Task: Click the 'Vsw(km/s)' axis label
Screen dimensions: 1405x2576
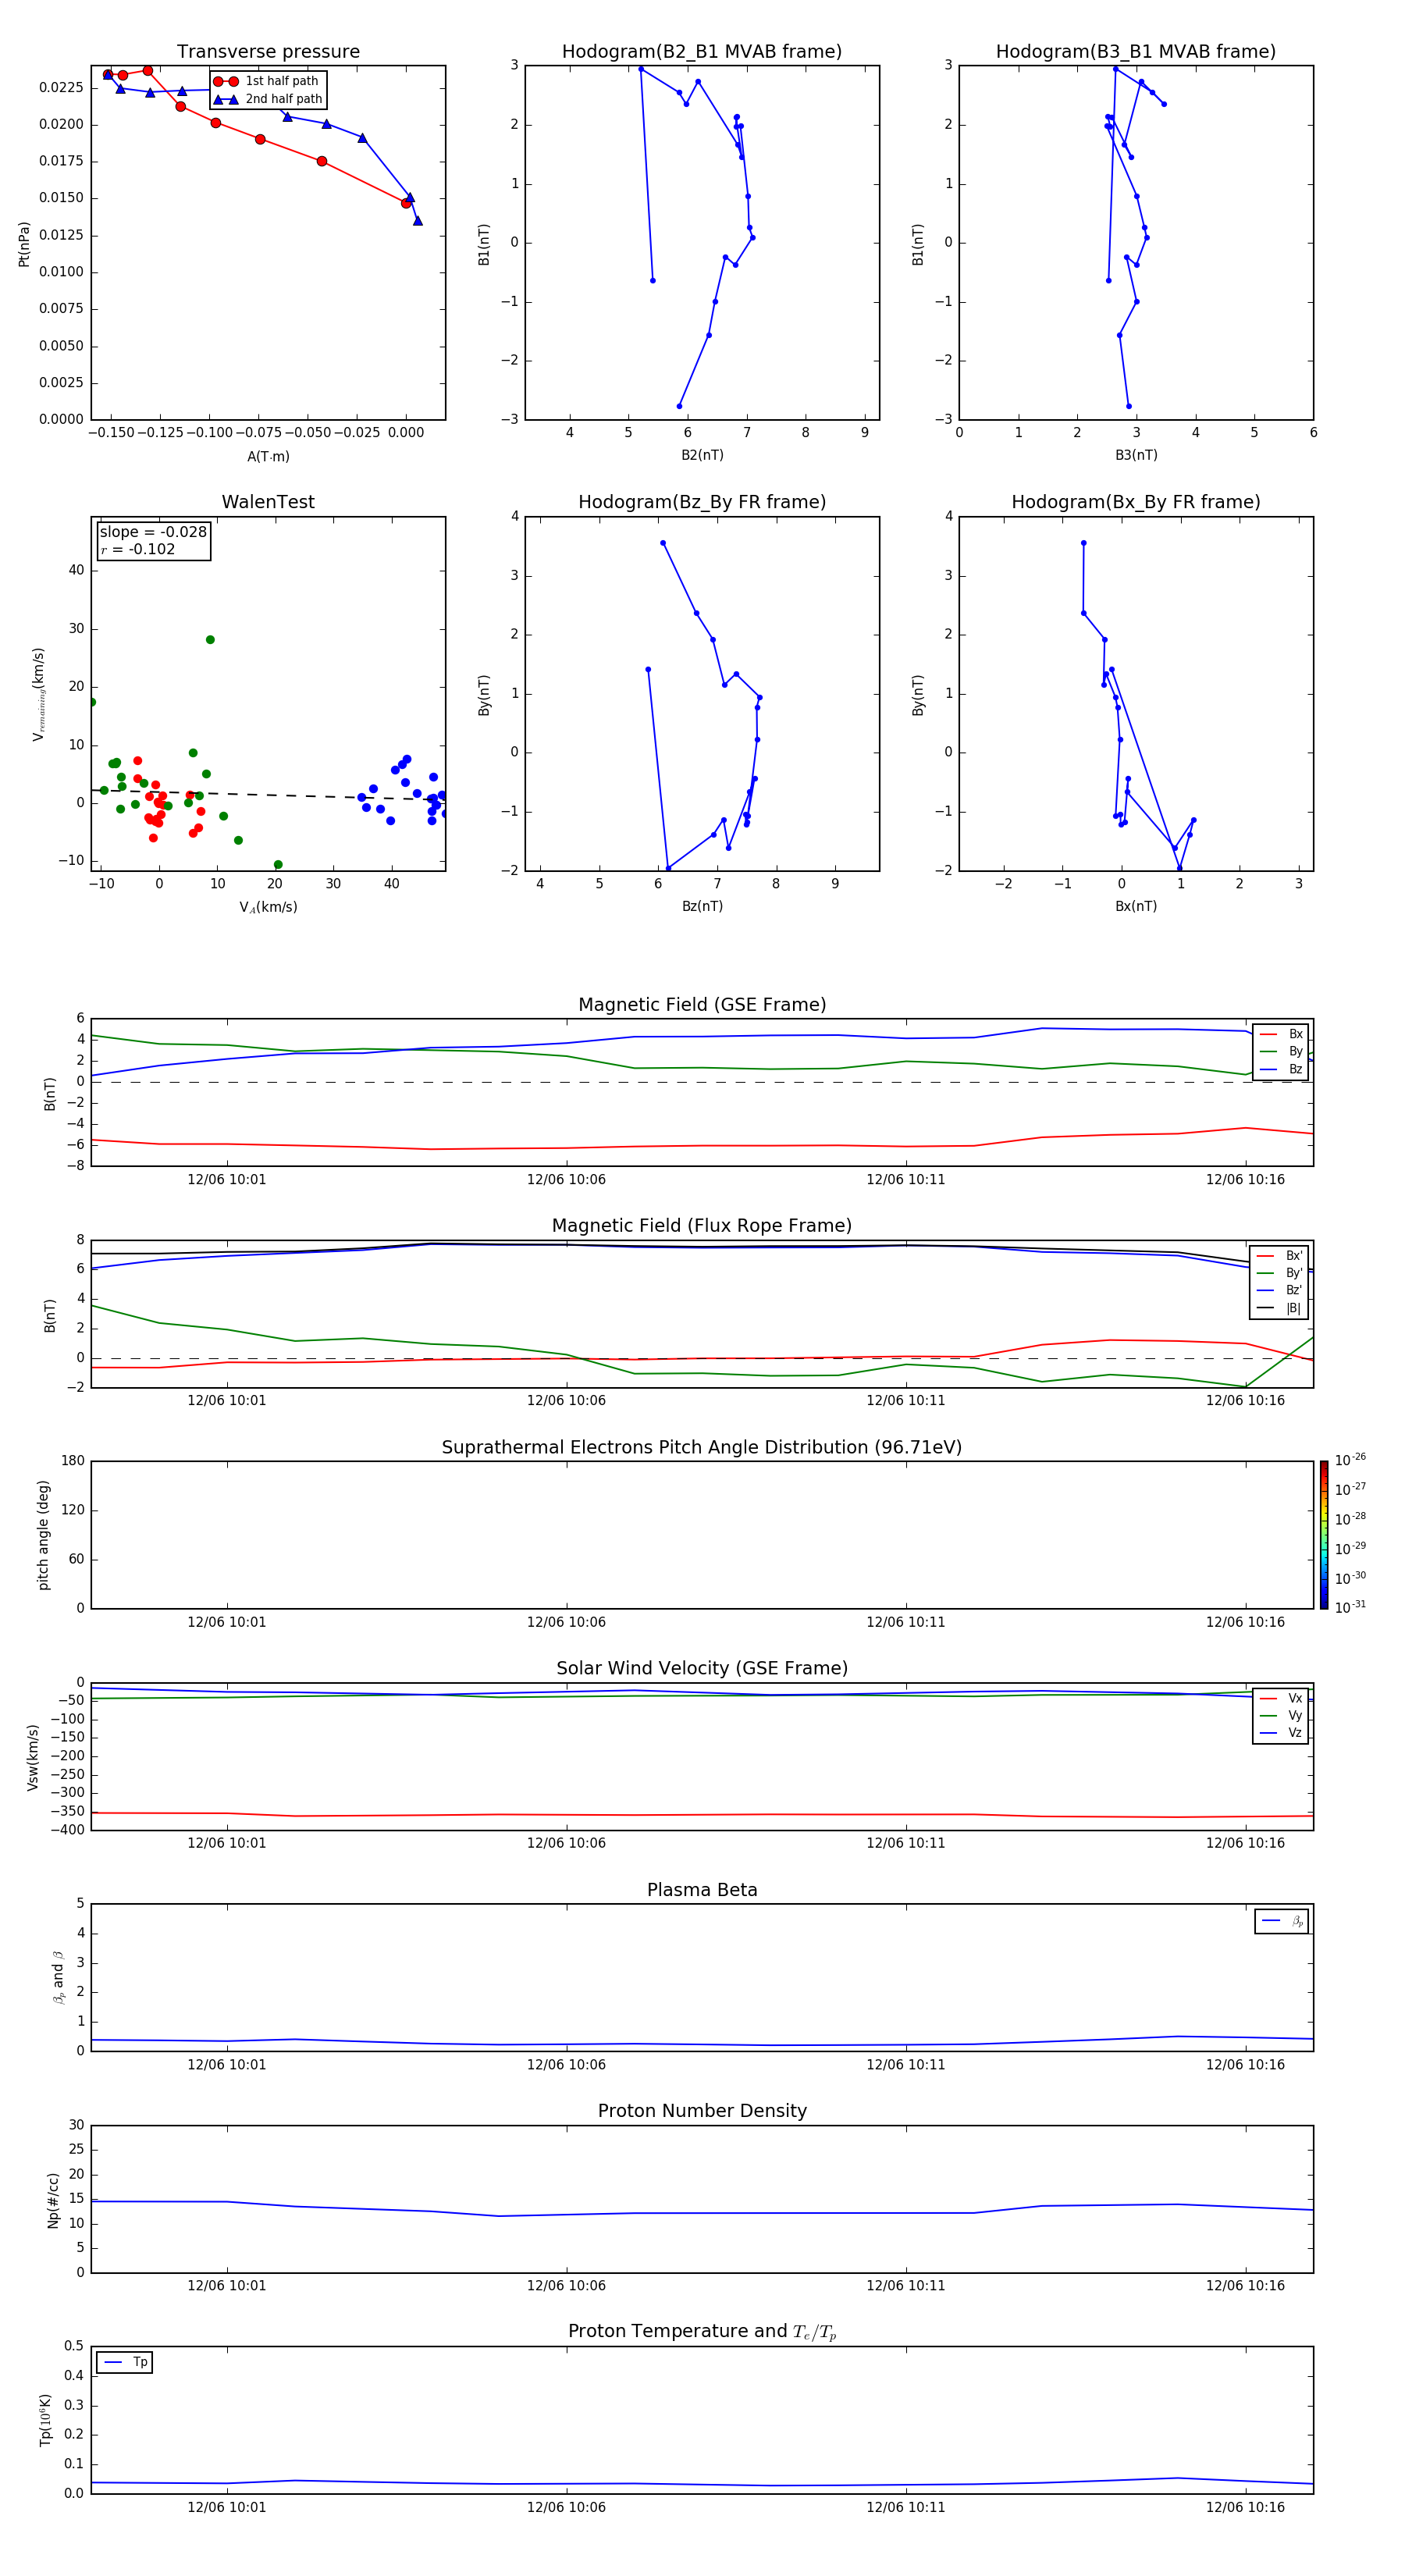Action: pyautogui.click(x=32, y=1756)
